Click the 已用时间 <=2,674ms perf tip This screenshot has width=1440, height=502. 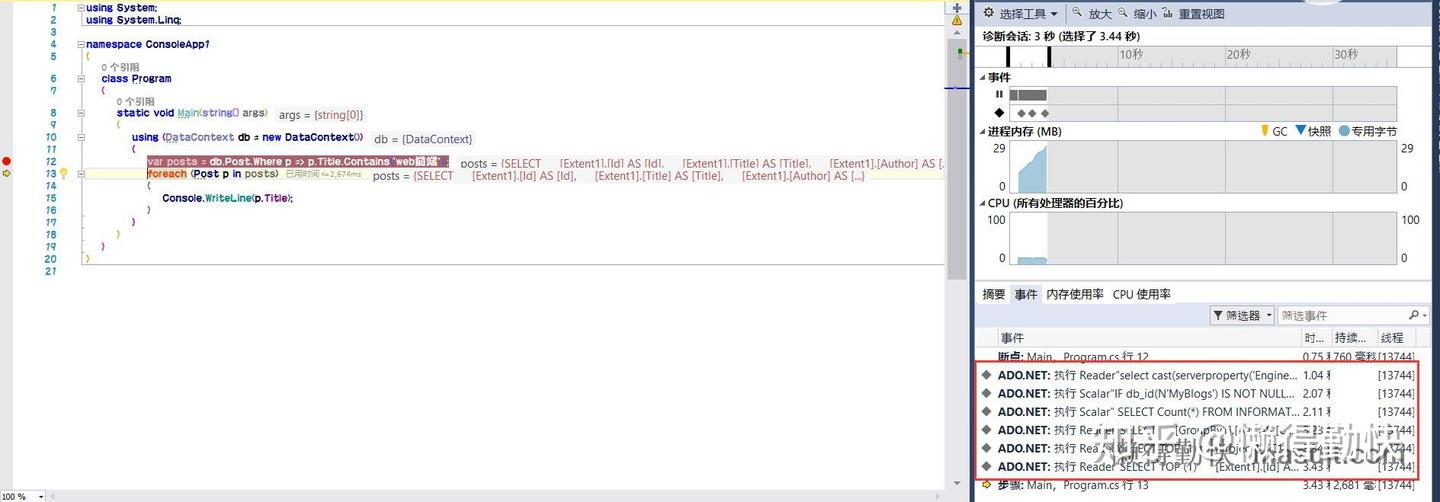pos(323,174)
